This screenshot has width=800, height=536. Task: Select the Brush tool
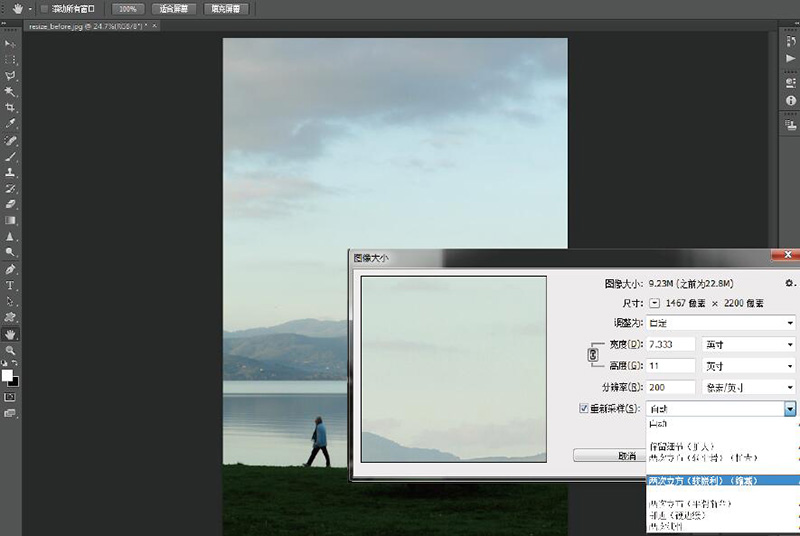(10, 157)
